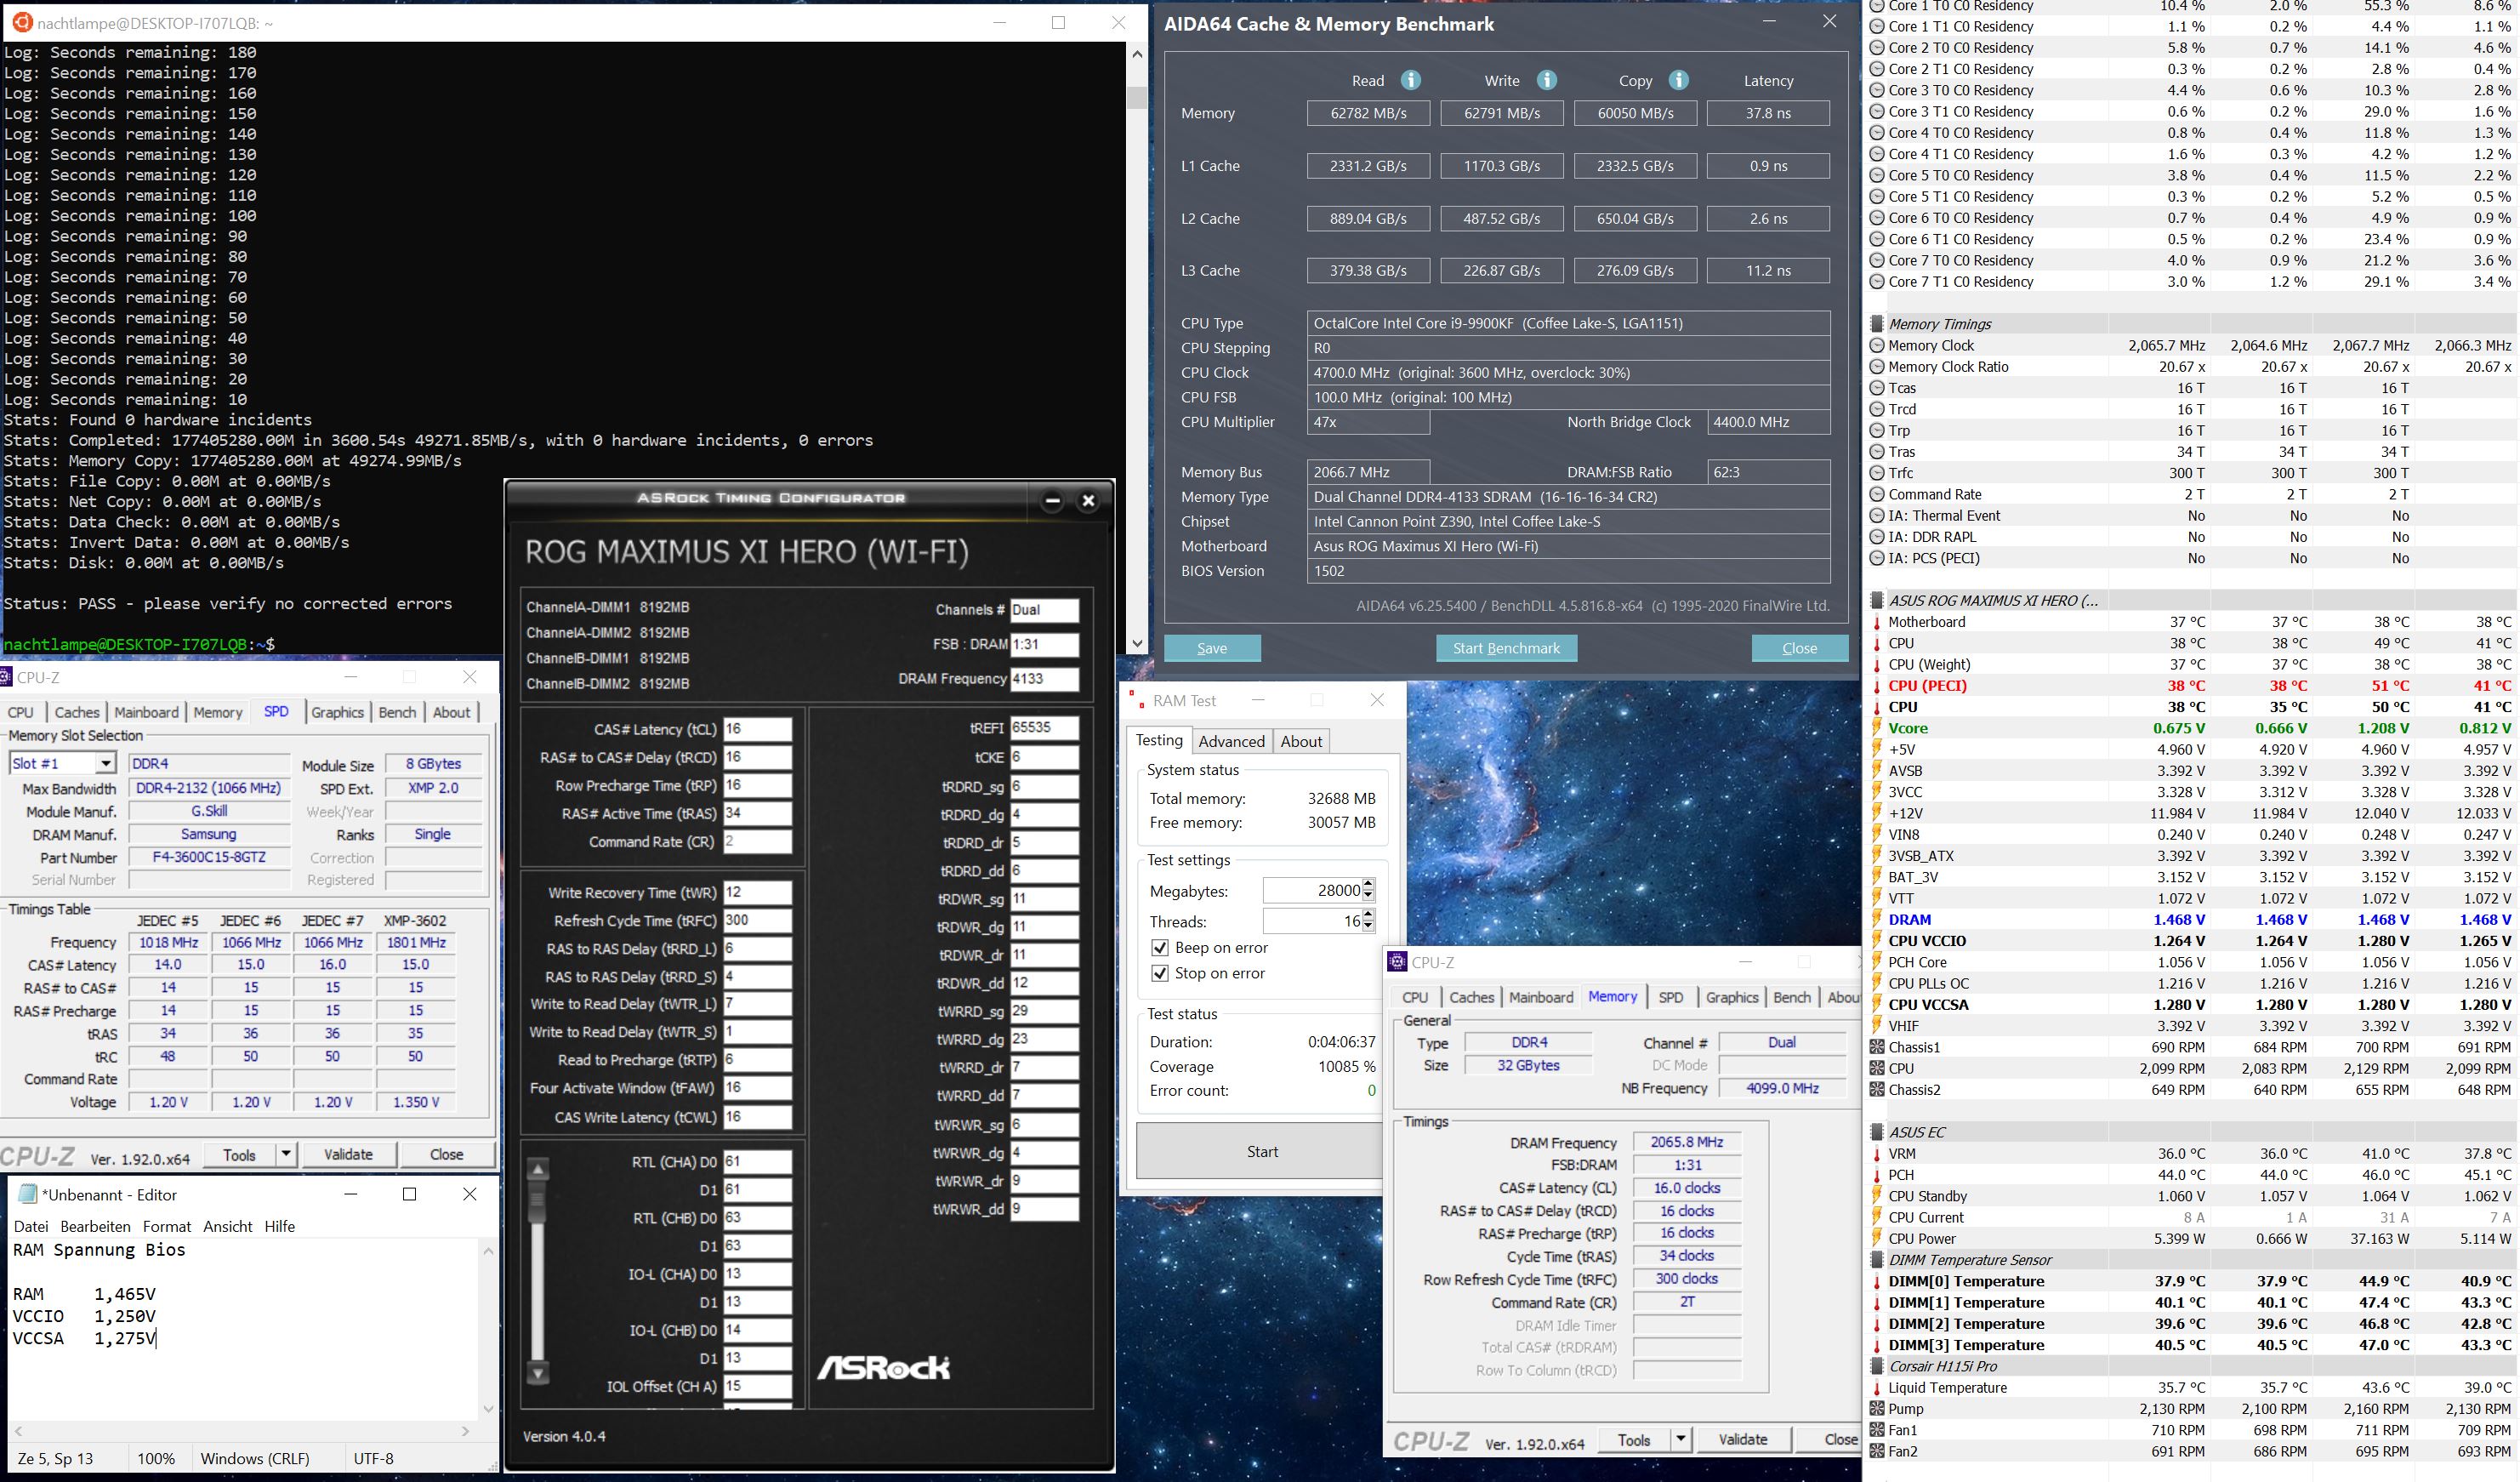Switch to the Advanced tab in RAM Test
Viewport: 2520px width, 1482px height.
tap(1231, 741)
